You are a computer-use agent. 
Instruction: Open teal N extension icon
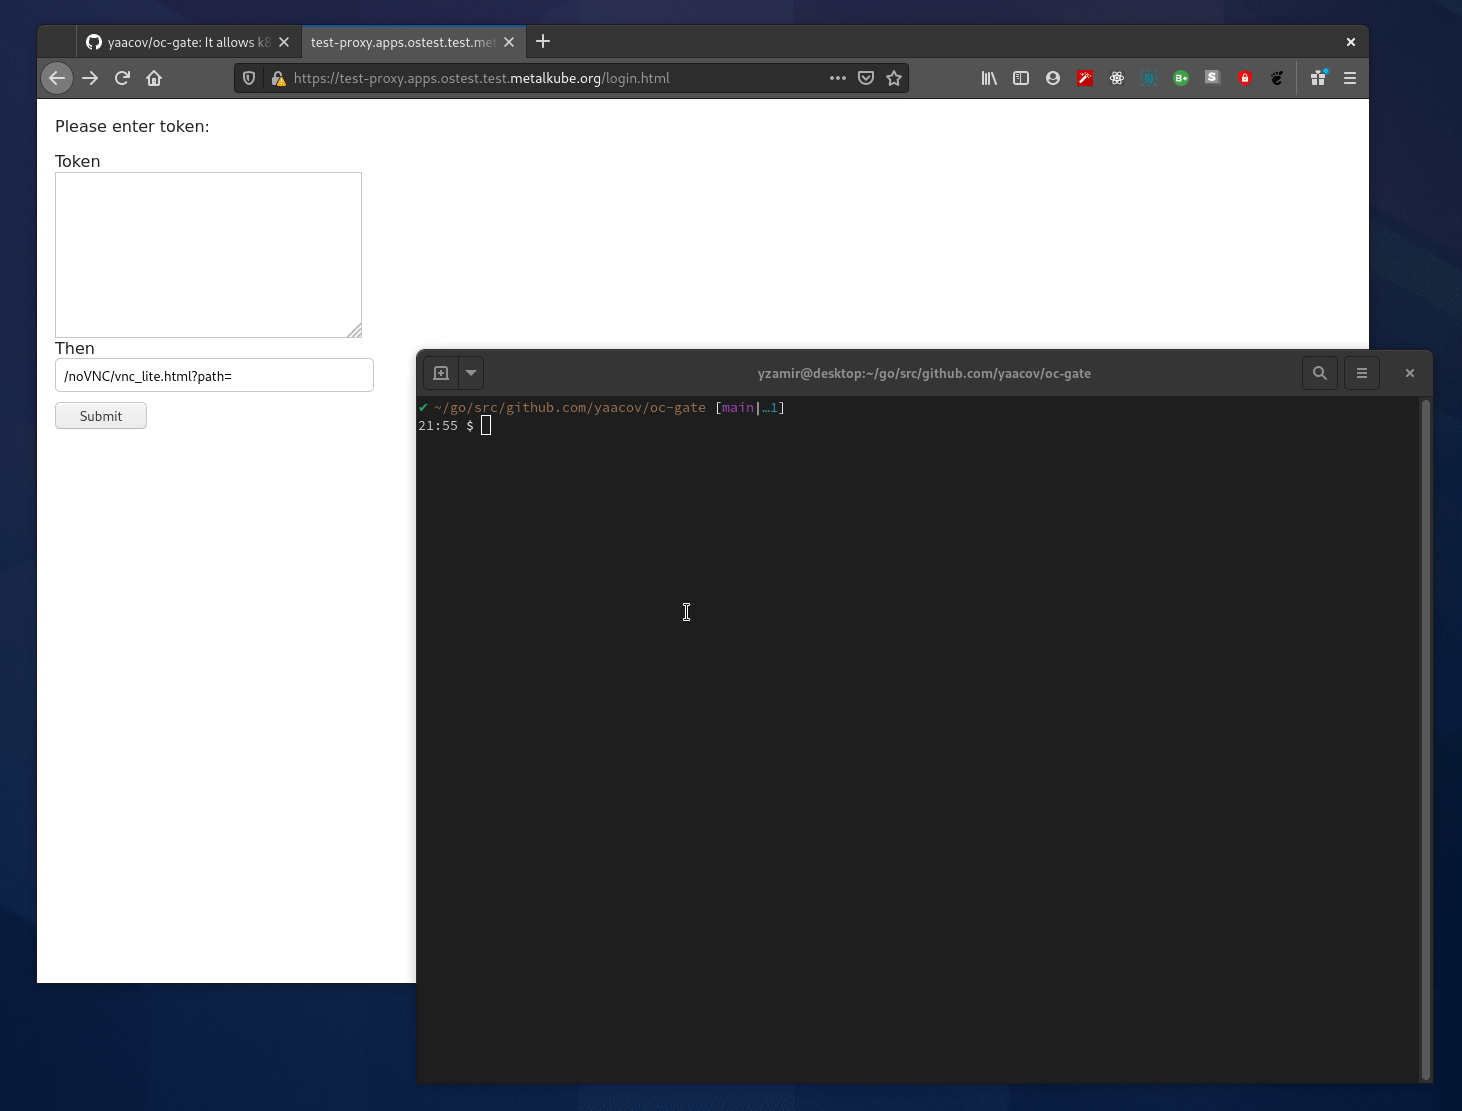1149,78
